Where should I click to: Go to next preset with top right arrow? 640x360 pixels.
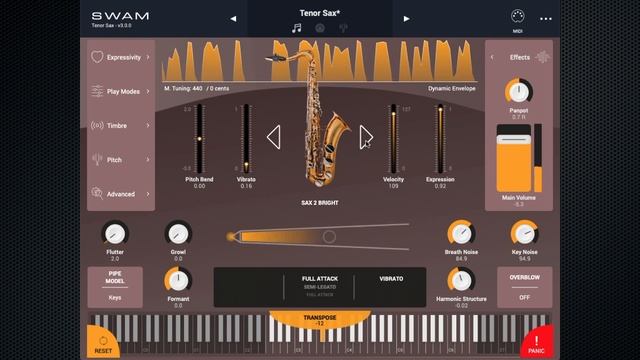(406, 19)
